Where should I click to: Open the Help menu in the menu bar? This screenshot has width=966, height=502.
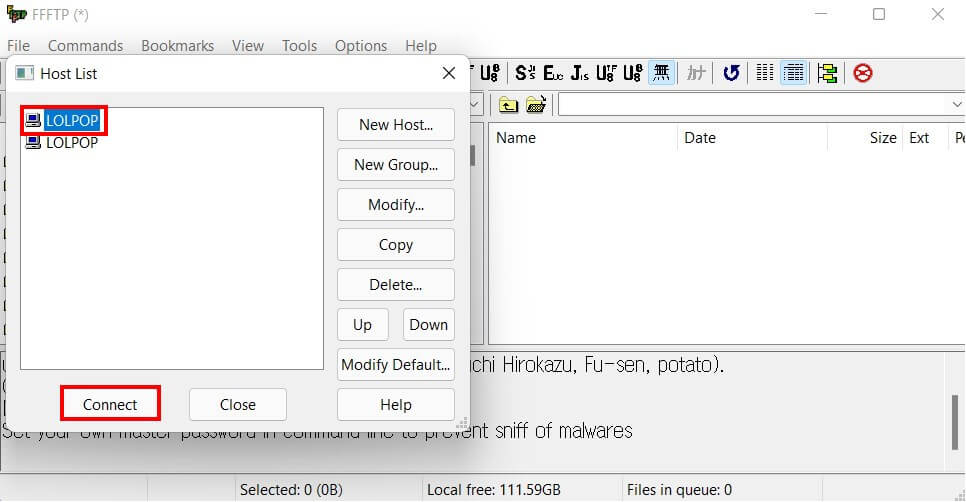click(x=421, y=46)
